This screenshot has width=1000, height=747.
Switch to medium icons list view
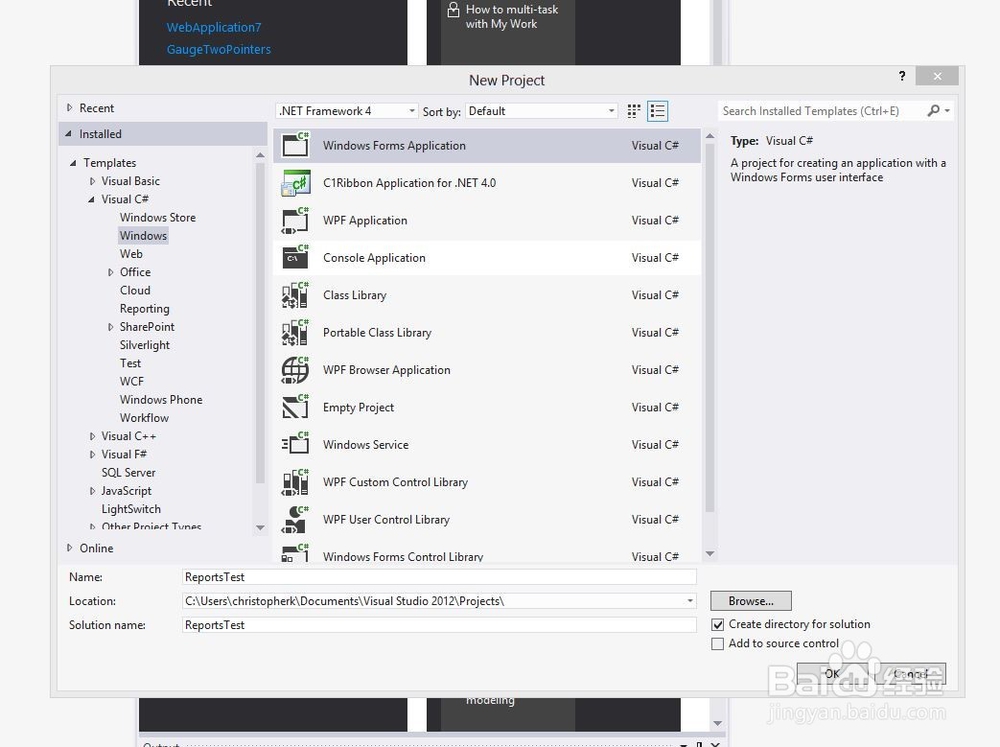[x=658, y=111]
